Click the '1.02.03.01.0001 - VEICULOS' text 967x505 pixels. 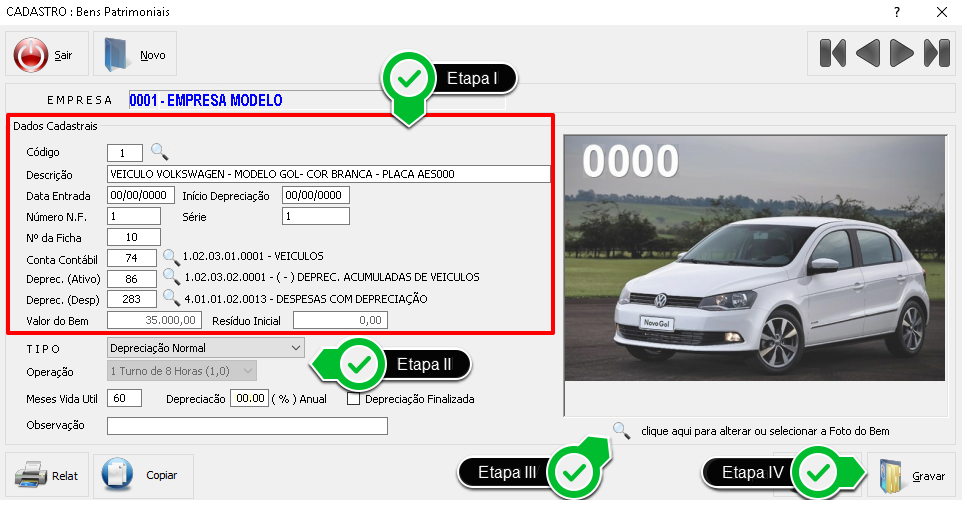coord(253,256)
